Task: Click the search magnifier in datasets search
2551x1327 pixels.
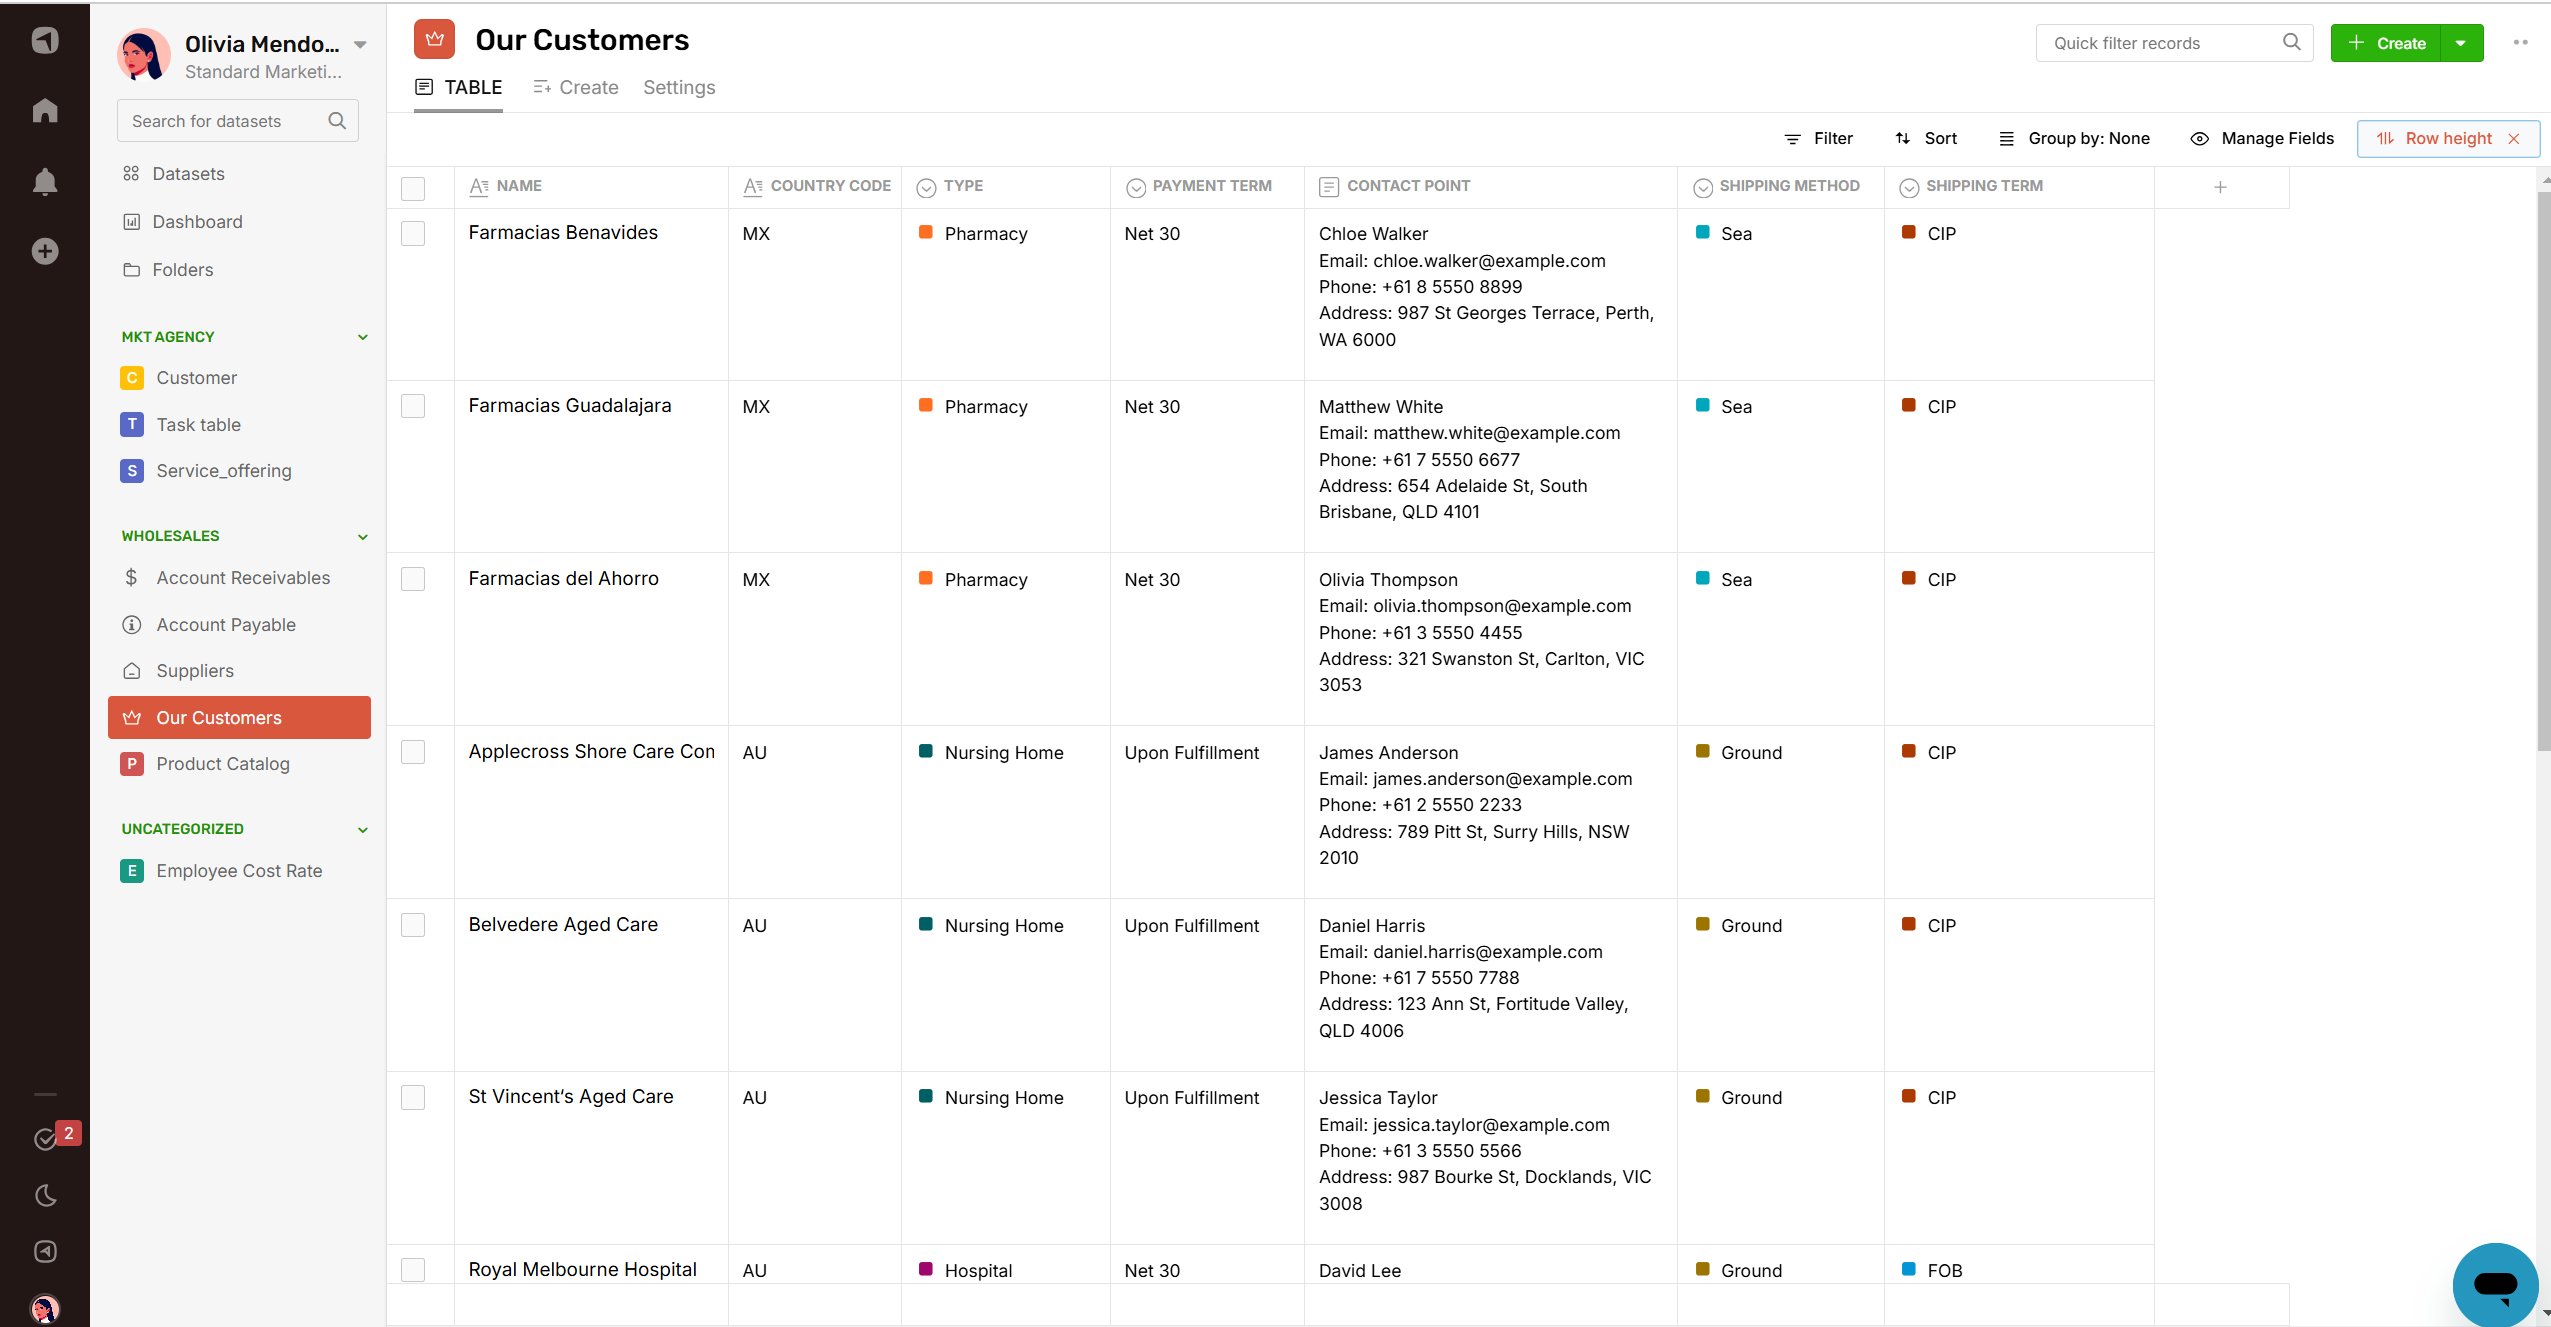Action: click(337, 121)
